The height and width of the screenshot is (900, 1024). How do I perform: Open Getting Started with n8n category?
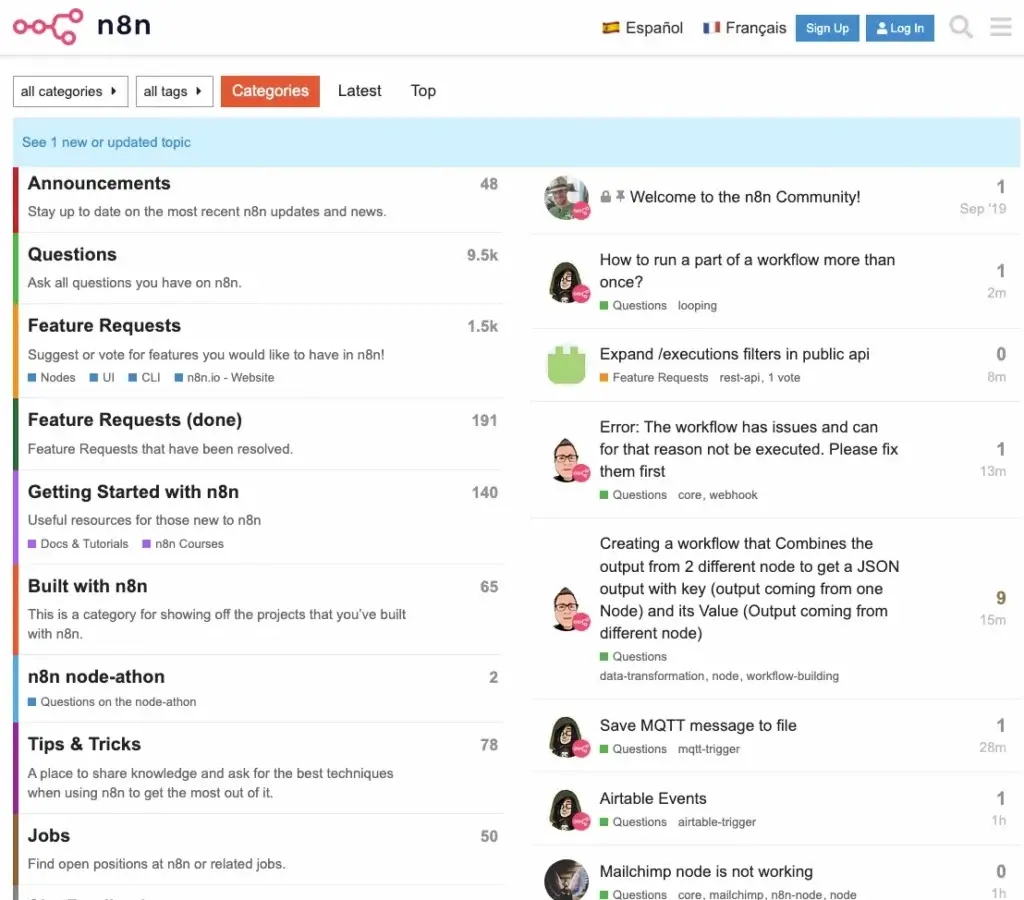coord(133,492)
